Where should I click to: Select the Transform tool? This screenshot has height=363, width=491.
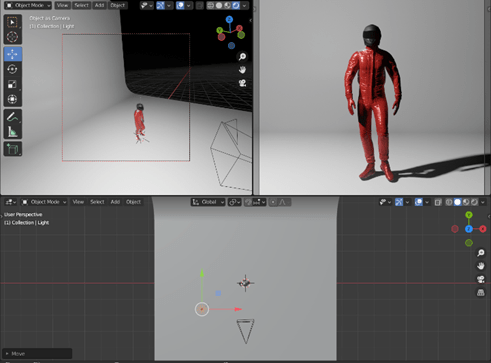point(12,99)
